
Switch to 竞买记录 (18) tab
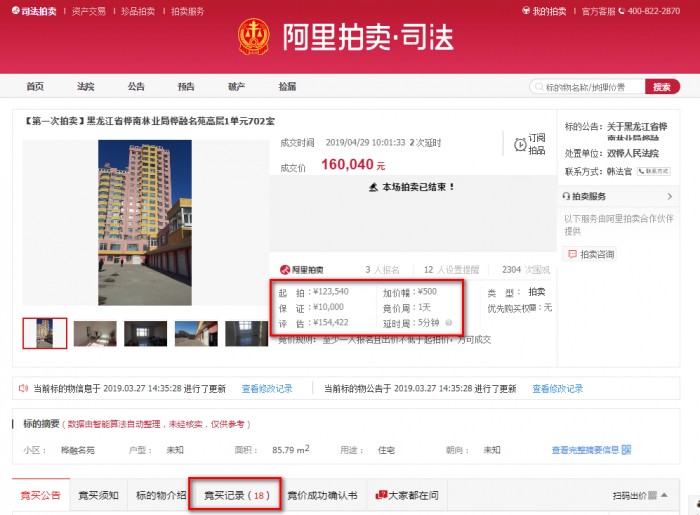pyautogui.click(x=236, y=494)
